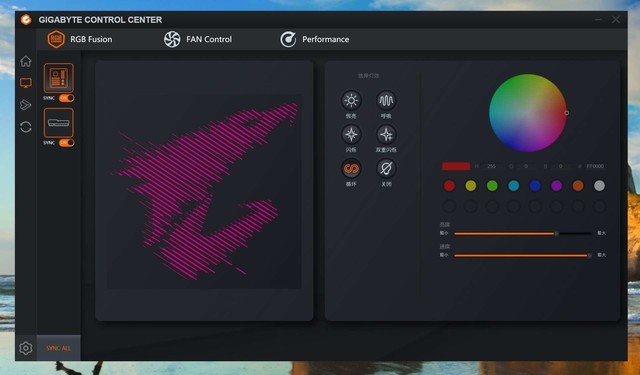This screenshot has height=375, width=640.
Task: Select the breathing (呼吸) wave effect icon
Action: (386, 100)
